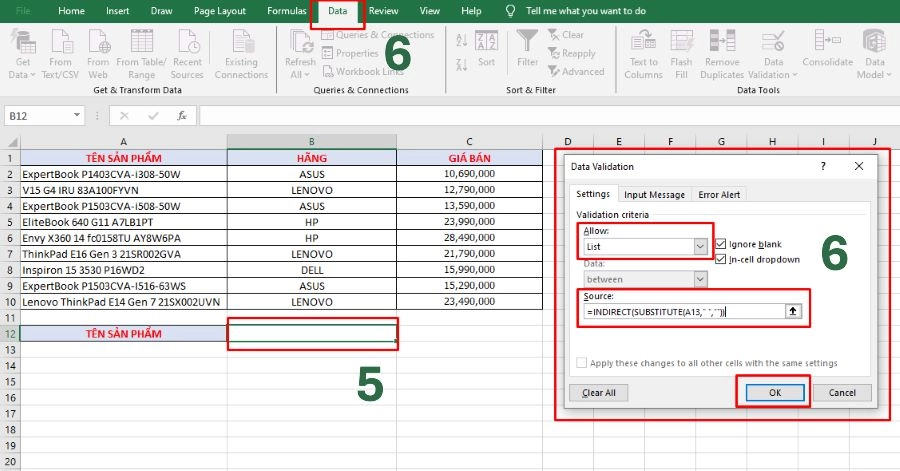Open the Get Data menu

[22, 55]
